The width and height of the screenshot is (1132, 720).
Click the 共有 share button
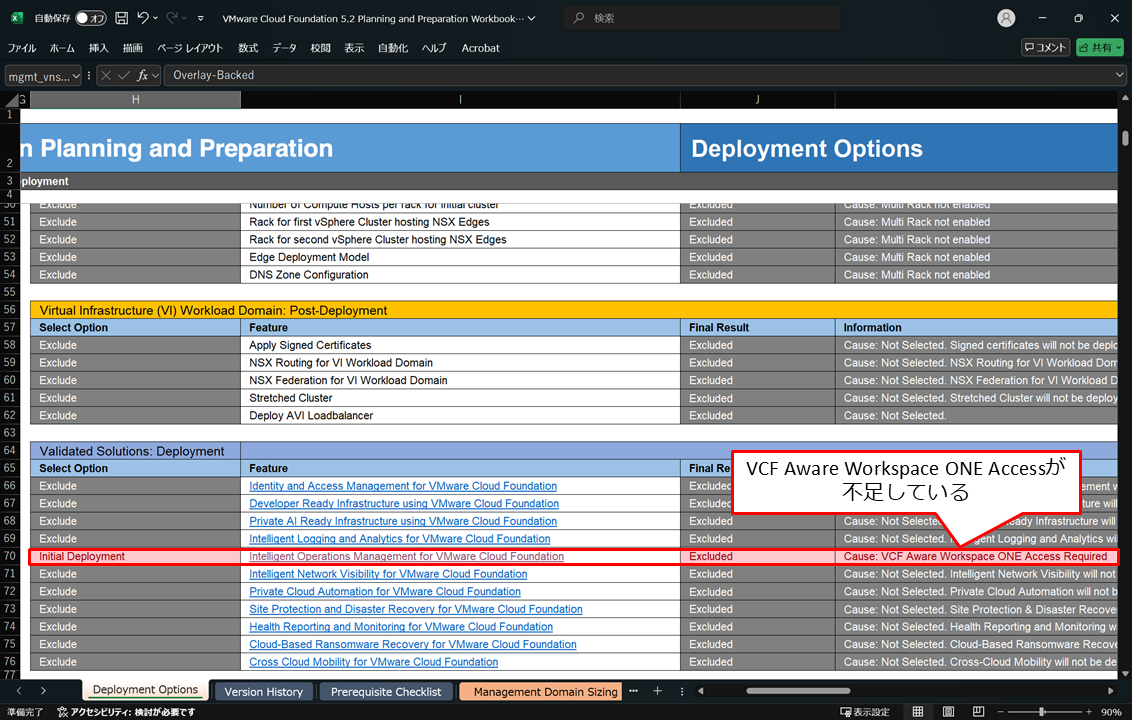point(1100,48)
